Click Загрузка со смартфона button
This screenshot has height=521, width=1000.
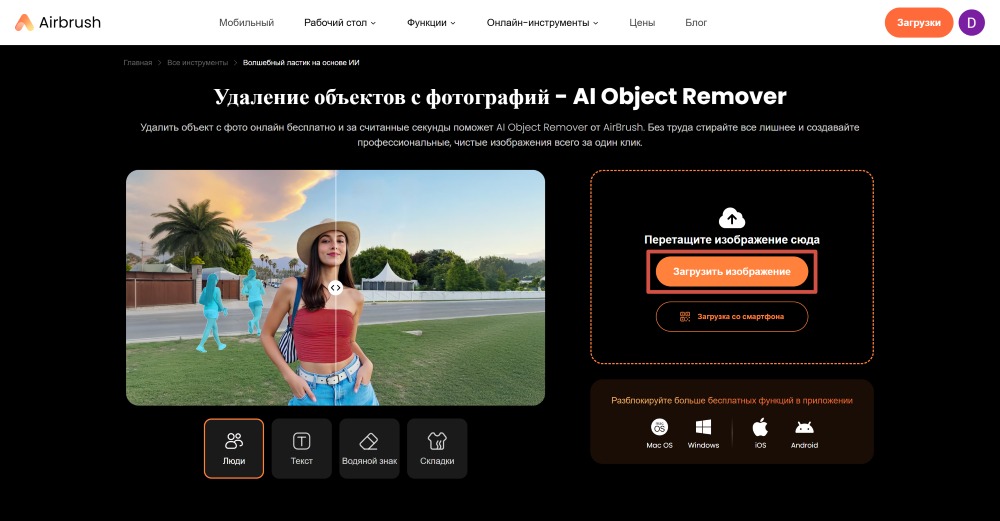(x=732, y=316)
